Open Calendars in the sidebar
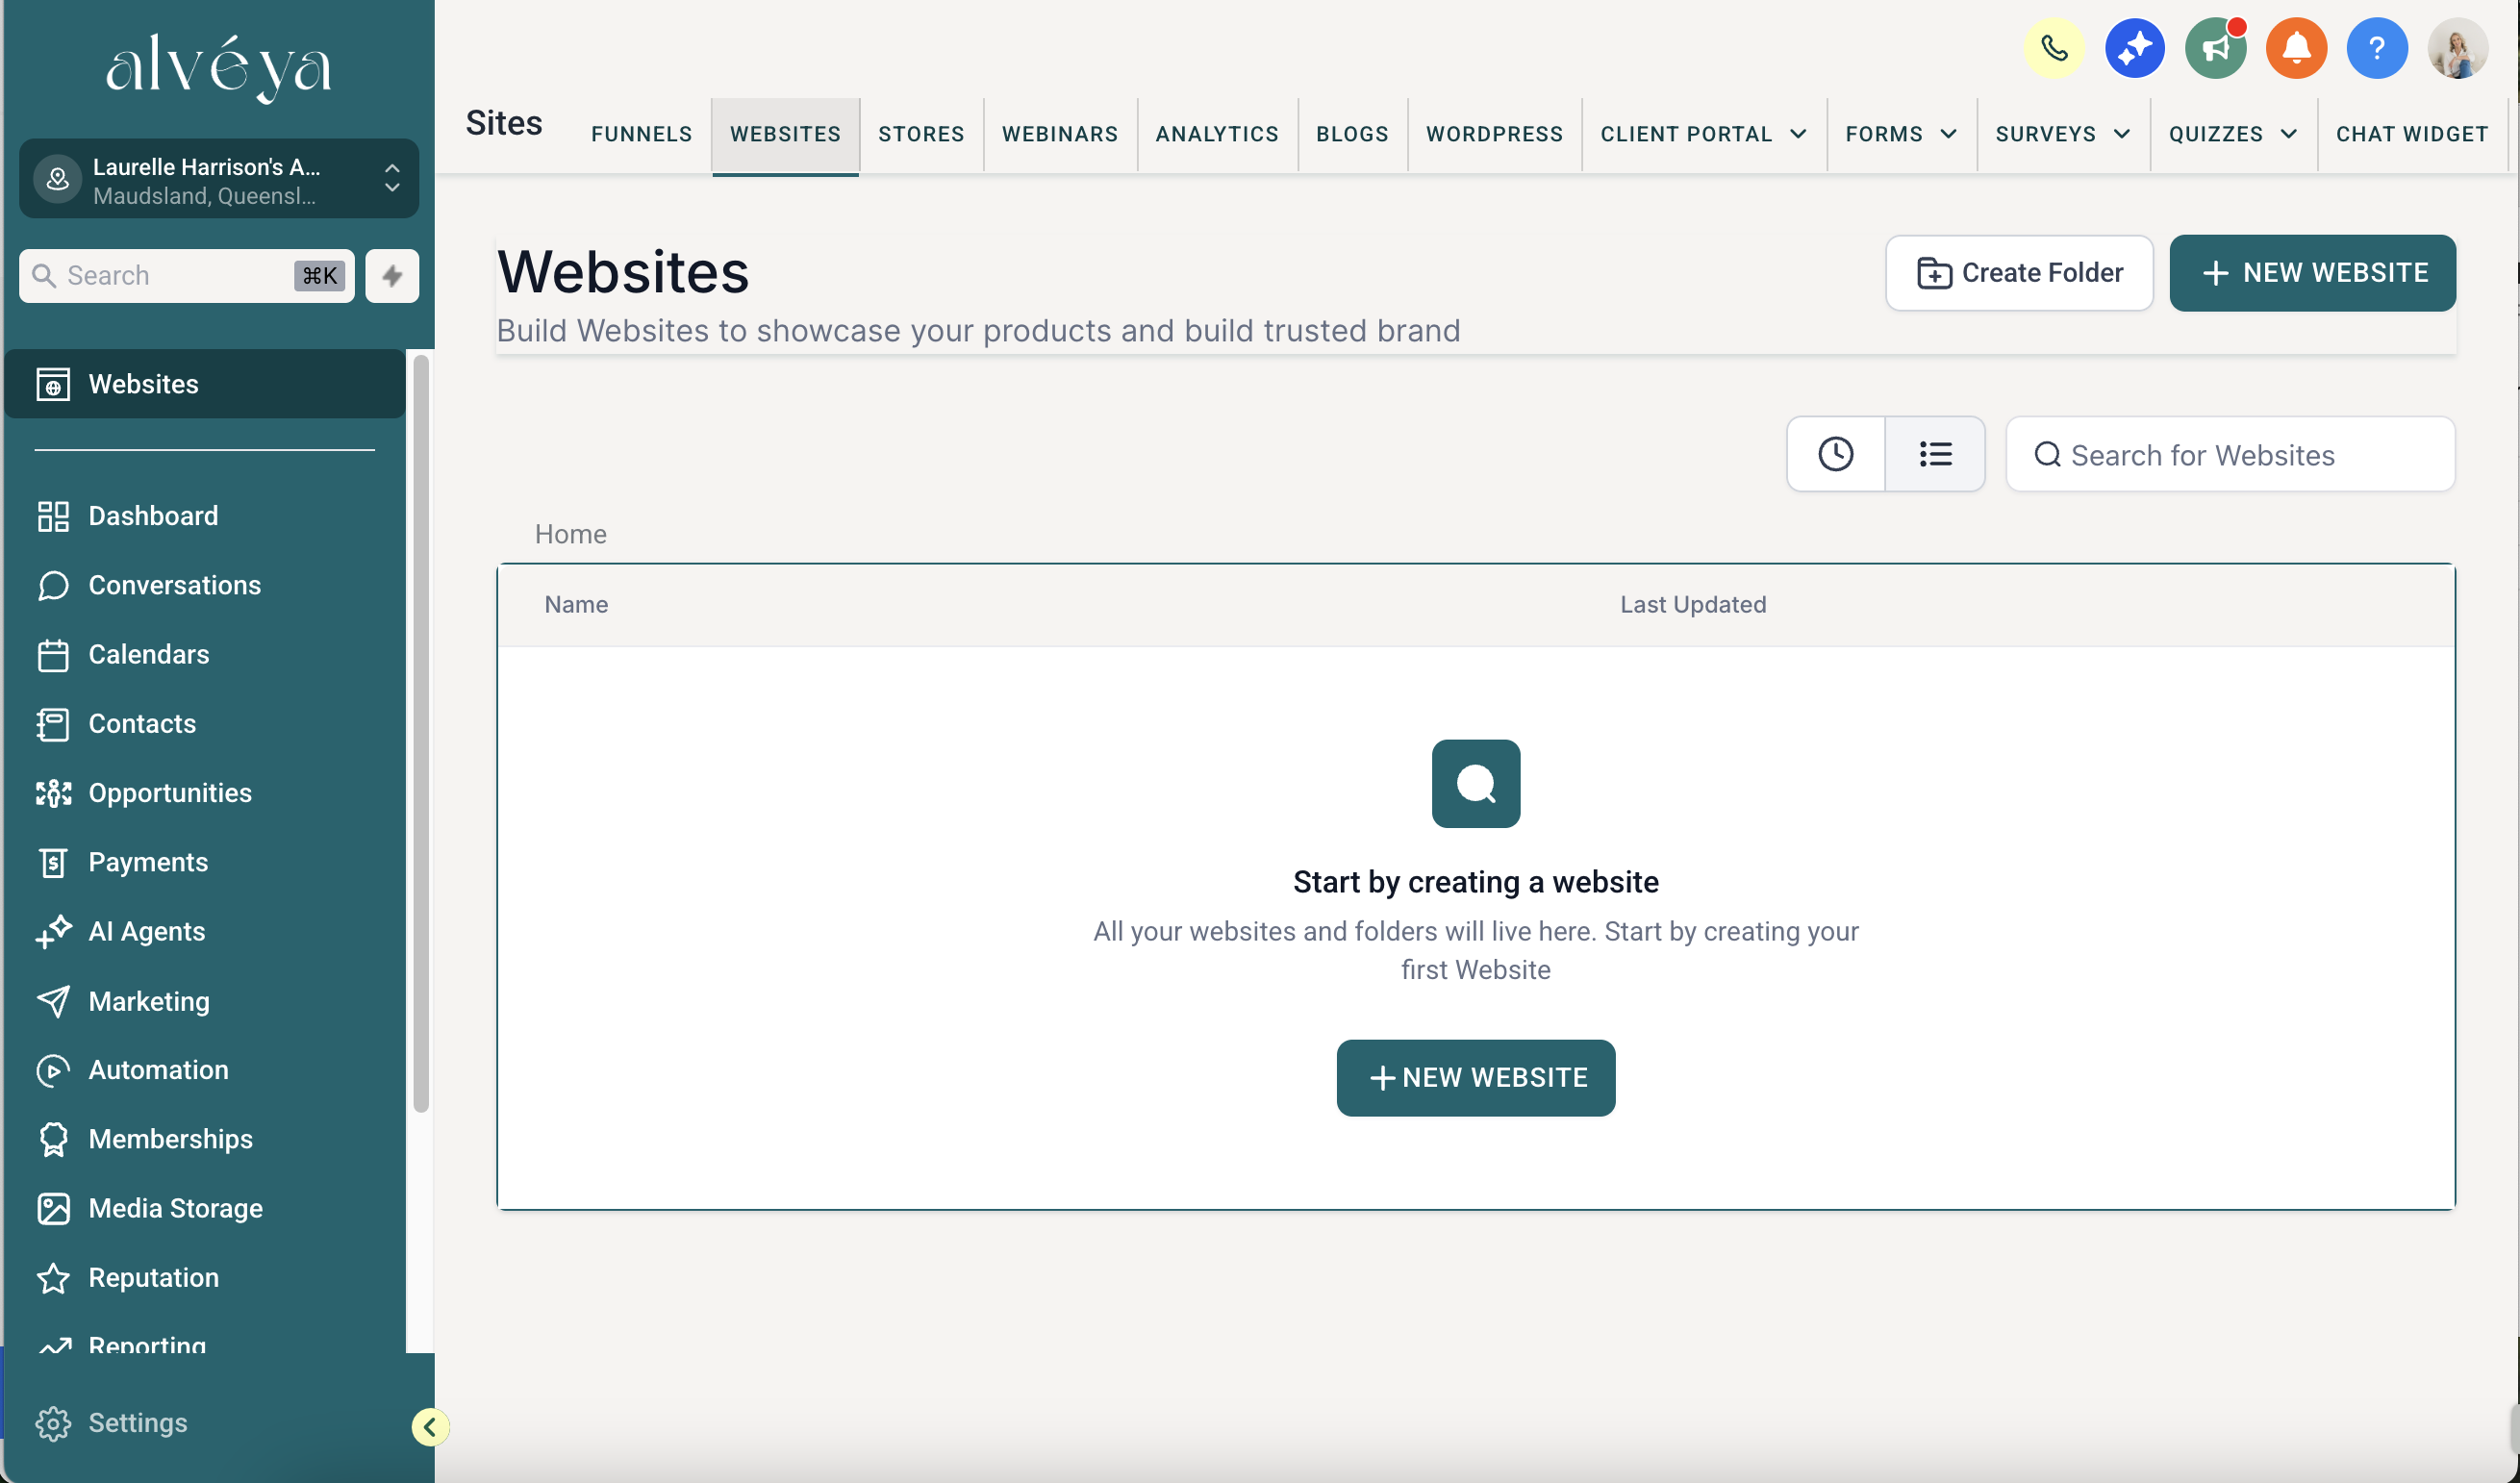Viewport: 2520px width, 1483px height. (205, 654)
